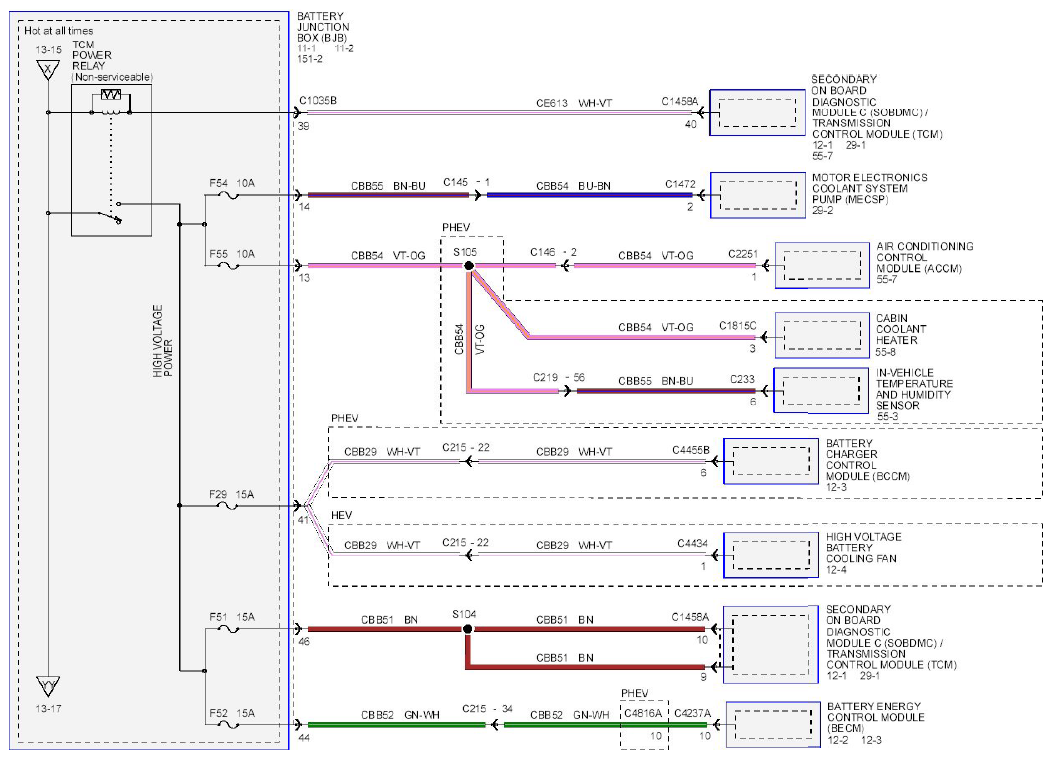The height and width of the screenshot is (759, 1052).
Task: Click the 151-2 Battery Junction Box reference
Action: (310, 59)
